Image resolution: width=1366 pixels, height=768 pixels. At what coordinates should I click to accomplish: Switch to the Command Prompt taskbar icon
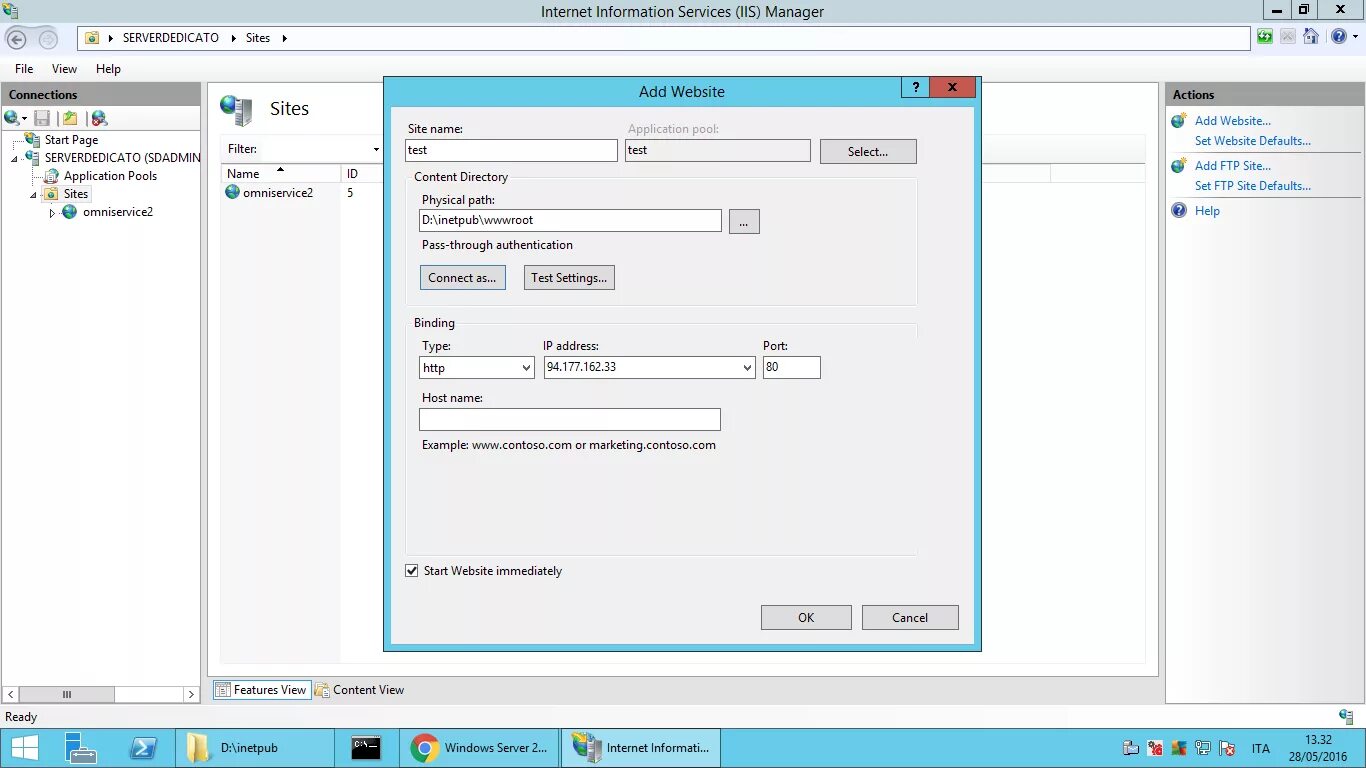tap(366, 748)
